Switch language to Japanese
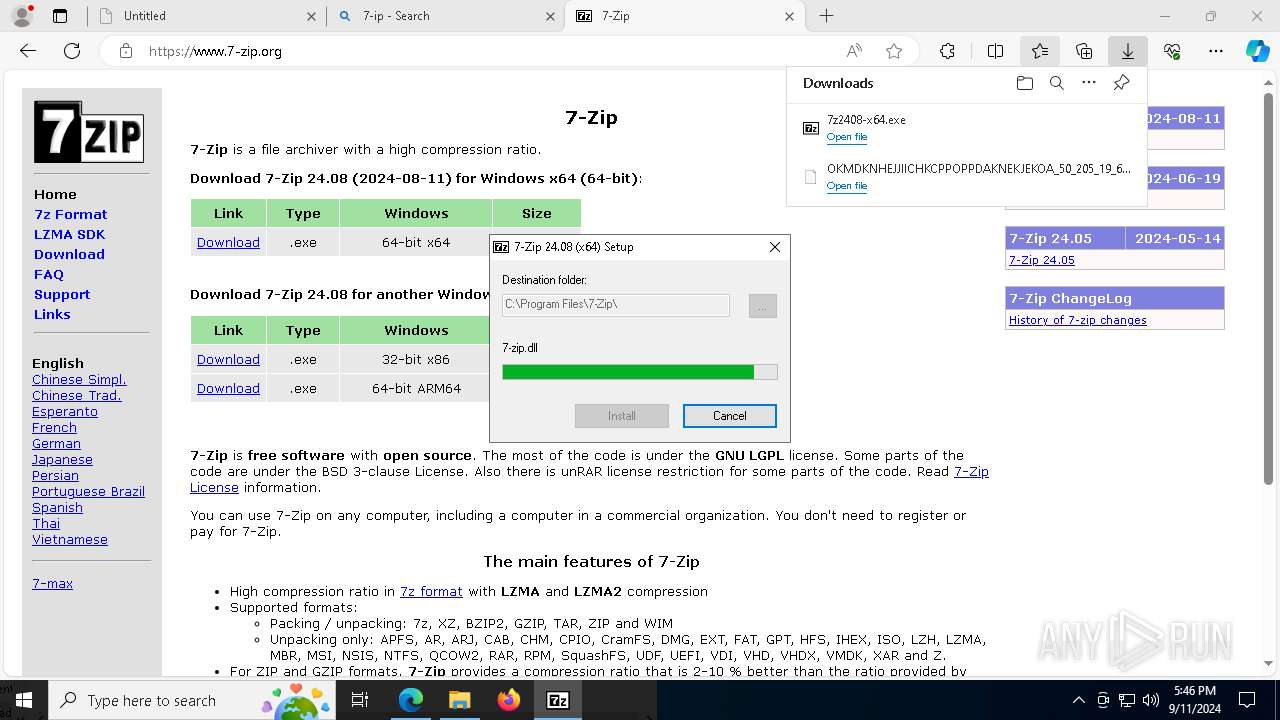This screenshot has height=720, width=1280. 62,460
